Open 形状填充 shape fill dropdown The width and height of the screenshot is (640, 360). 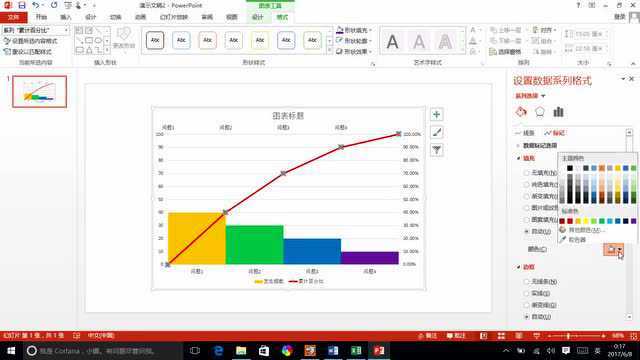(354, 30)
